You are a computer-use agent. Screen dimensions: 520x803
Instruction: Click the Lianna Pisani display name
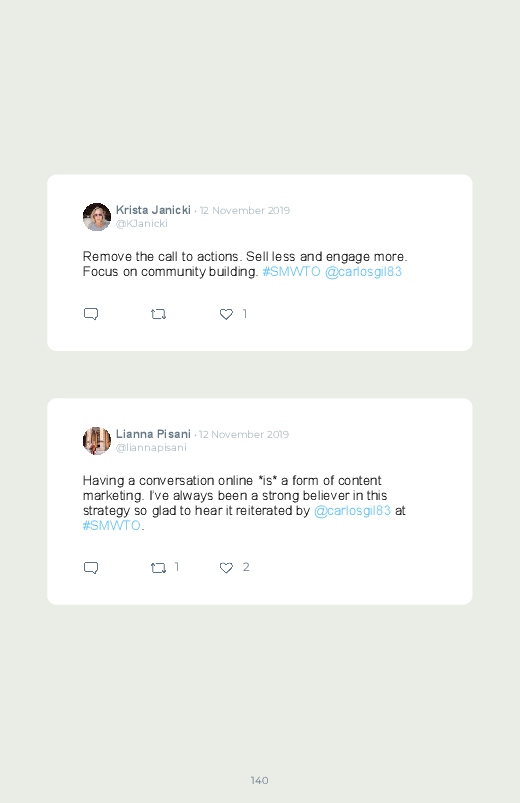point(153,434)
